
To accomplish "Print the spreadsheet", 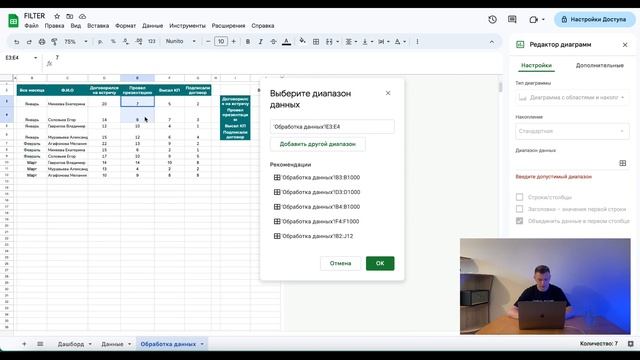I will [42, 42].
